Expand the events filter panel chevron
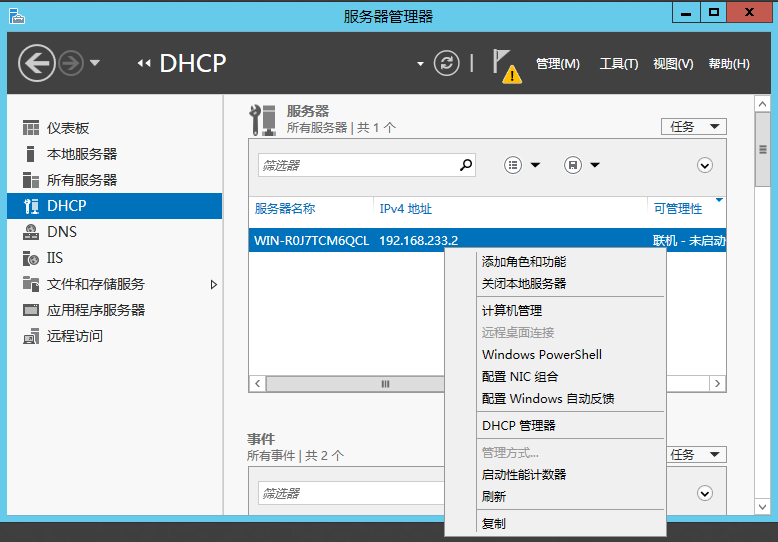This screenshot has height=542, width=778. click(705, 493)
